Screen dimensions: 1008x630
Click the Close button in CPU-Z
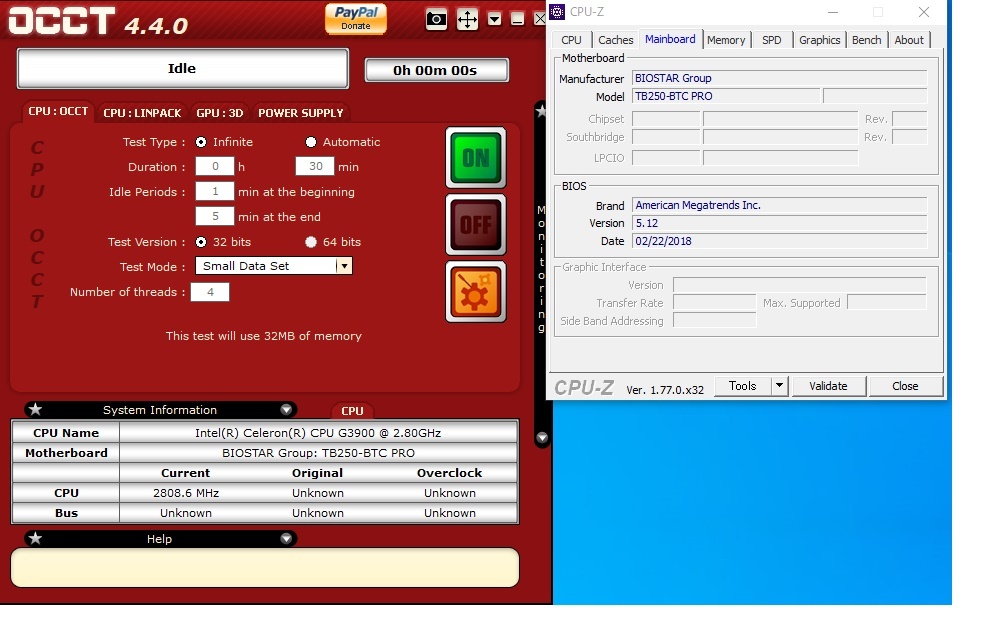(905, 386)
